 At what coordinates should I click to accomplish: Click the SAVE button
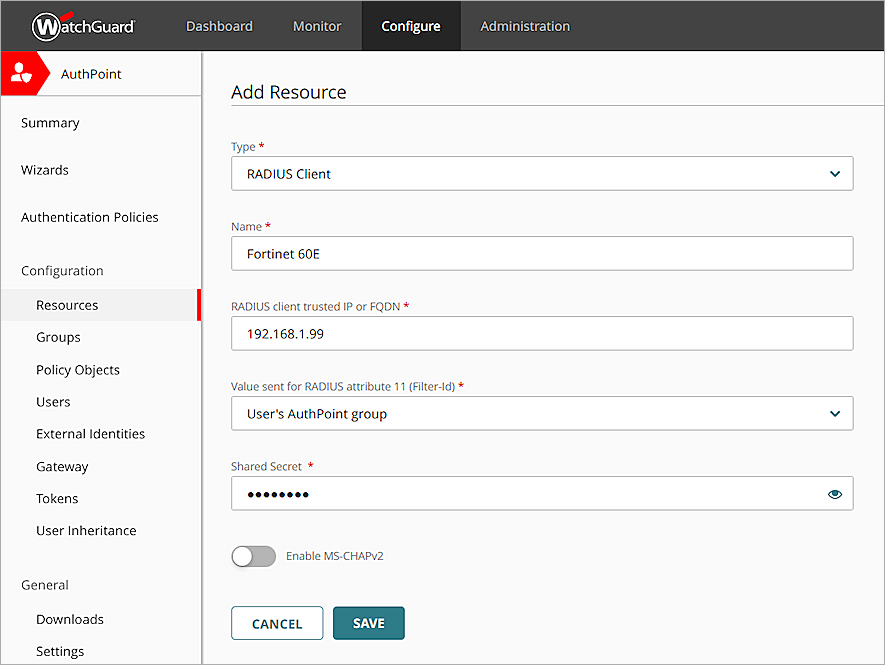click(x=368, y=622)
